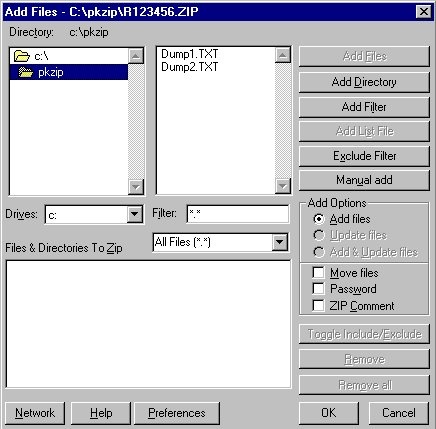Open Help
This screenshot has width=436, height=429.
click(101, 413)
